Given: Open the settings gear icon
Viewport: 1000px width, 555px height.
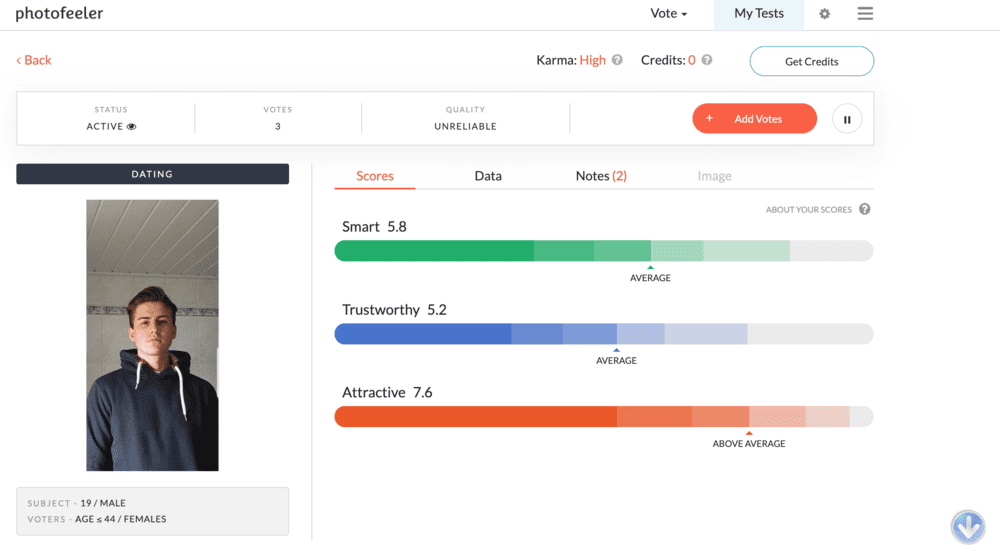Looking at the screenshot, I should pyautogui.click(x=824, y=14).
